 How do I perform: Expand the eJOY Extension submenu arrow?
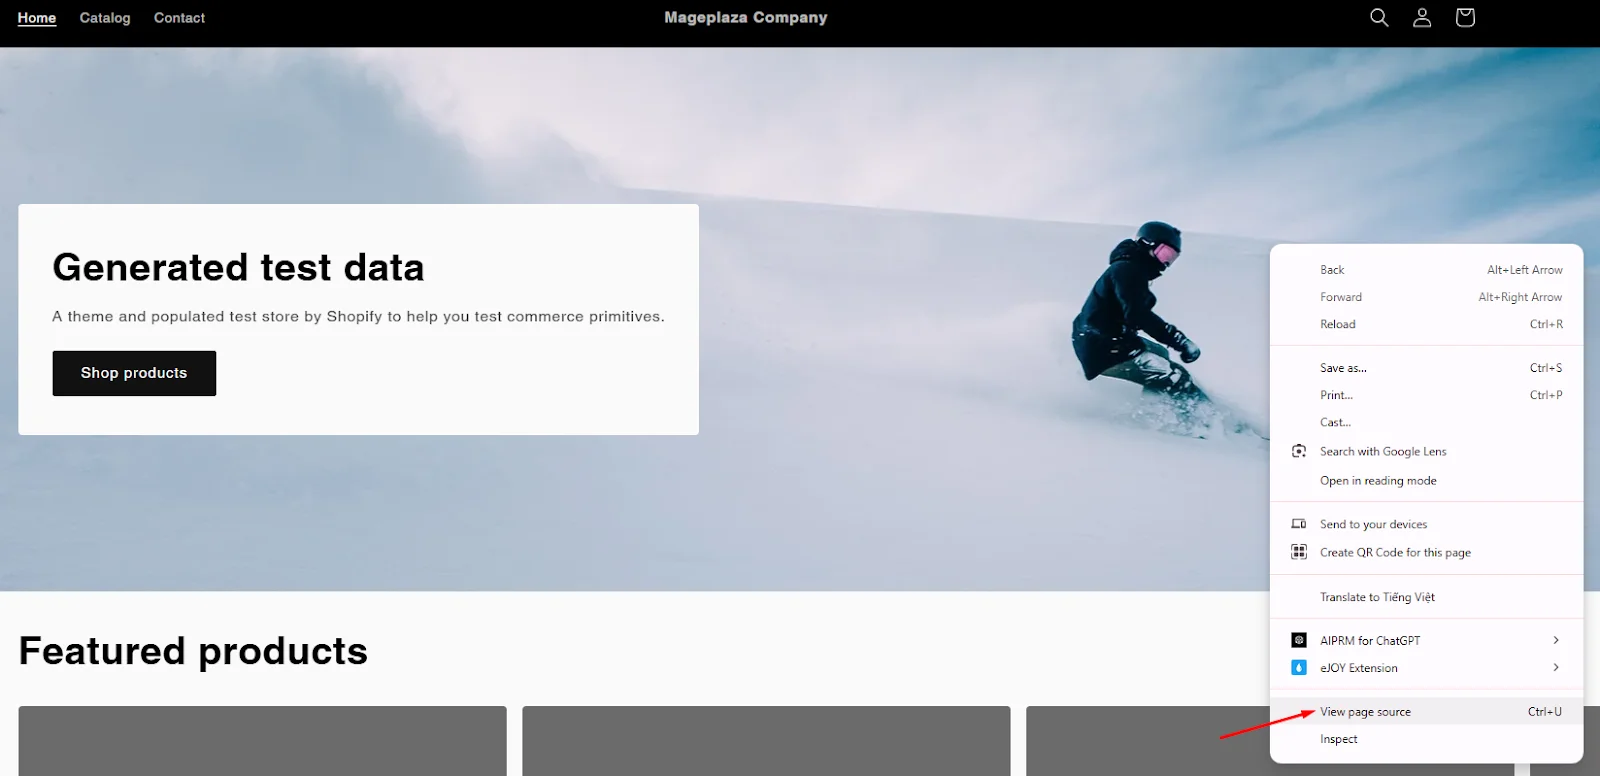[x=1555, y=668]
